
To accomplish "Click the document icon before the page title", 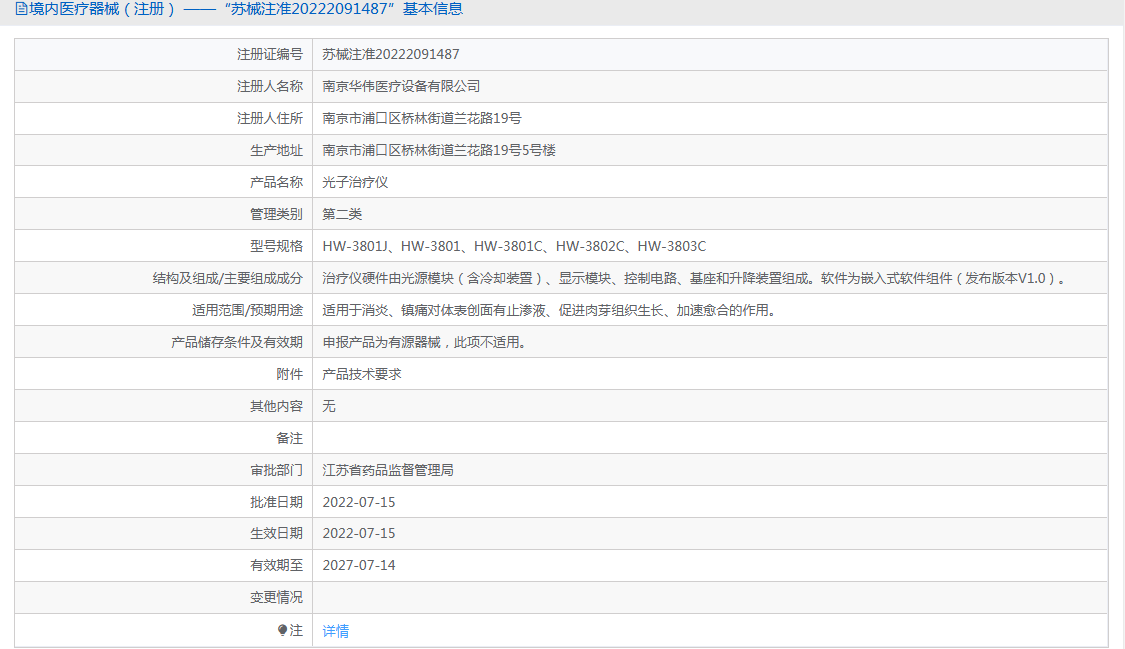I will pos(21,9).
